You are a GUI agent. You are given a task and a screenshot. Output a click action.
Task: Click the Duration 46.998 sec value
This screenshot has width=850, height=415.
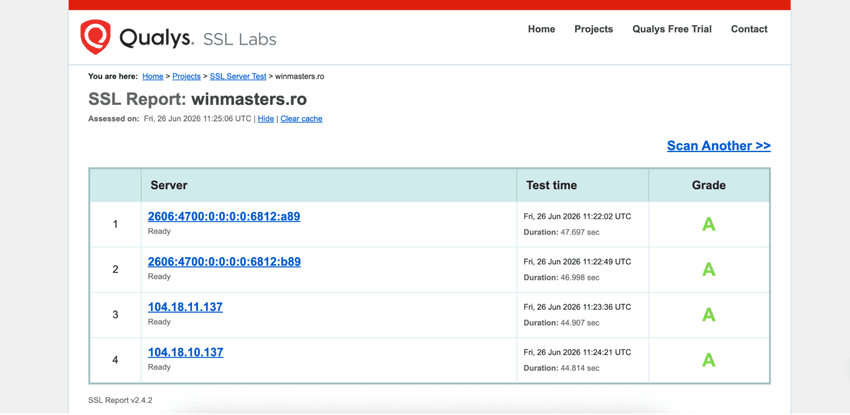coord(562,277)
